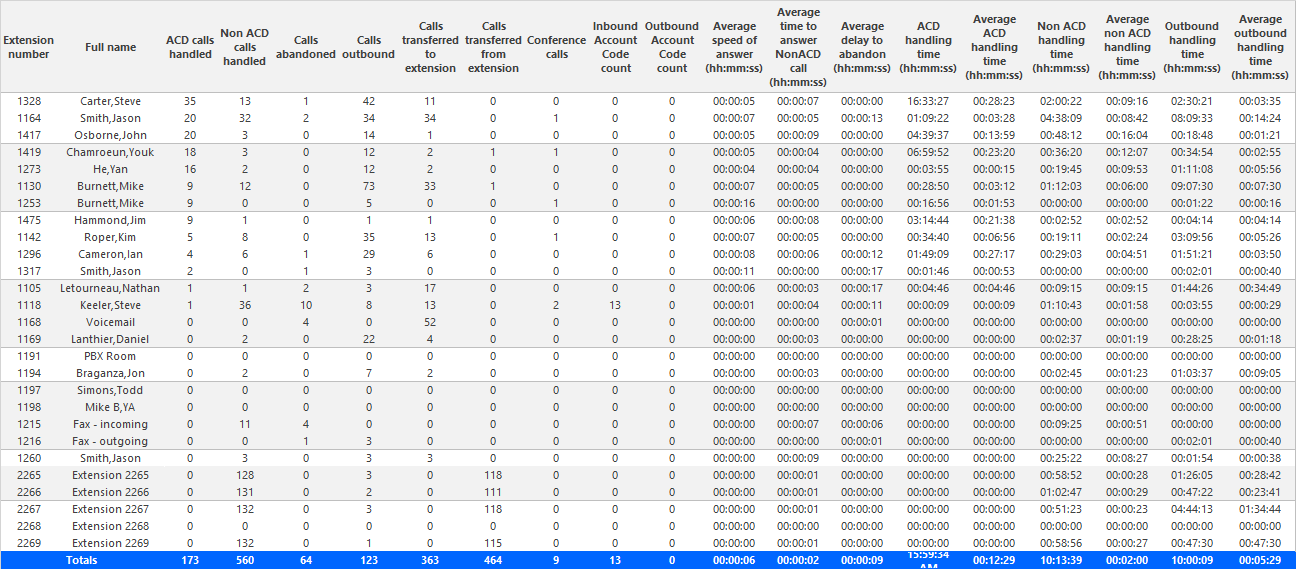Select the Conference calls column header

tap(556, 47)
